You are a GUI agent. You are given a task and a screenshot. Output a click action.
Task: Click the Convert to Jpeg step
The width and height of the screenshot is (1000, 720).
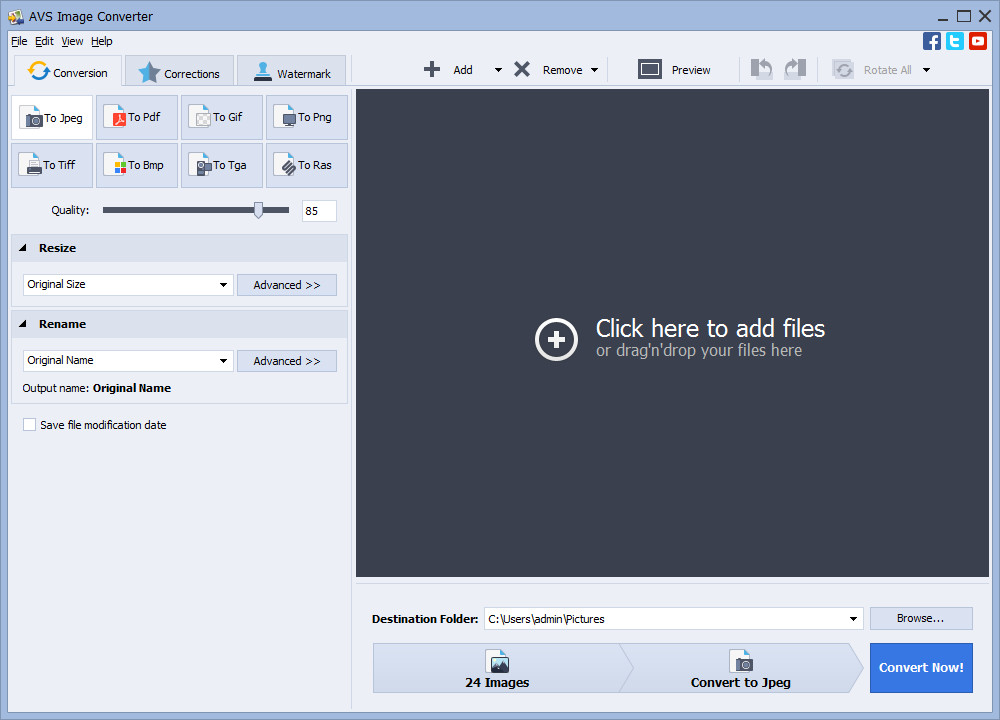pos(740,668)
